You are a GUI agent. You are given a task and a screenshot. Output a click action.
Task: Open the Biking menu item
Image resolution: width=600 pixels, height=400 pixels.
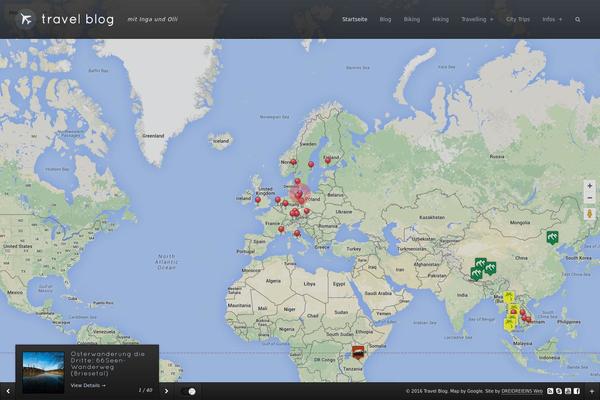click(x=412, y=20)
